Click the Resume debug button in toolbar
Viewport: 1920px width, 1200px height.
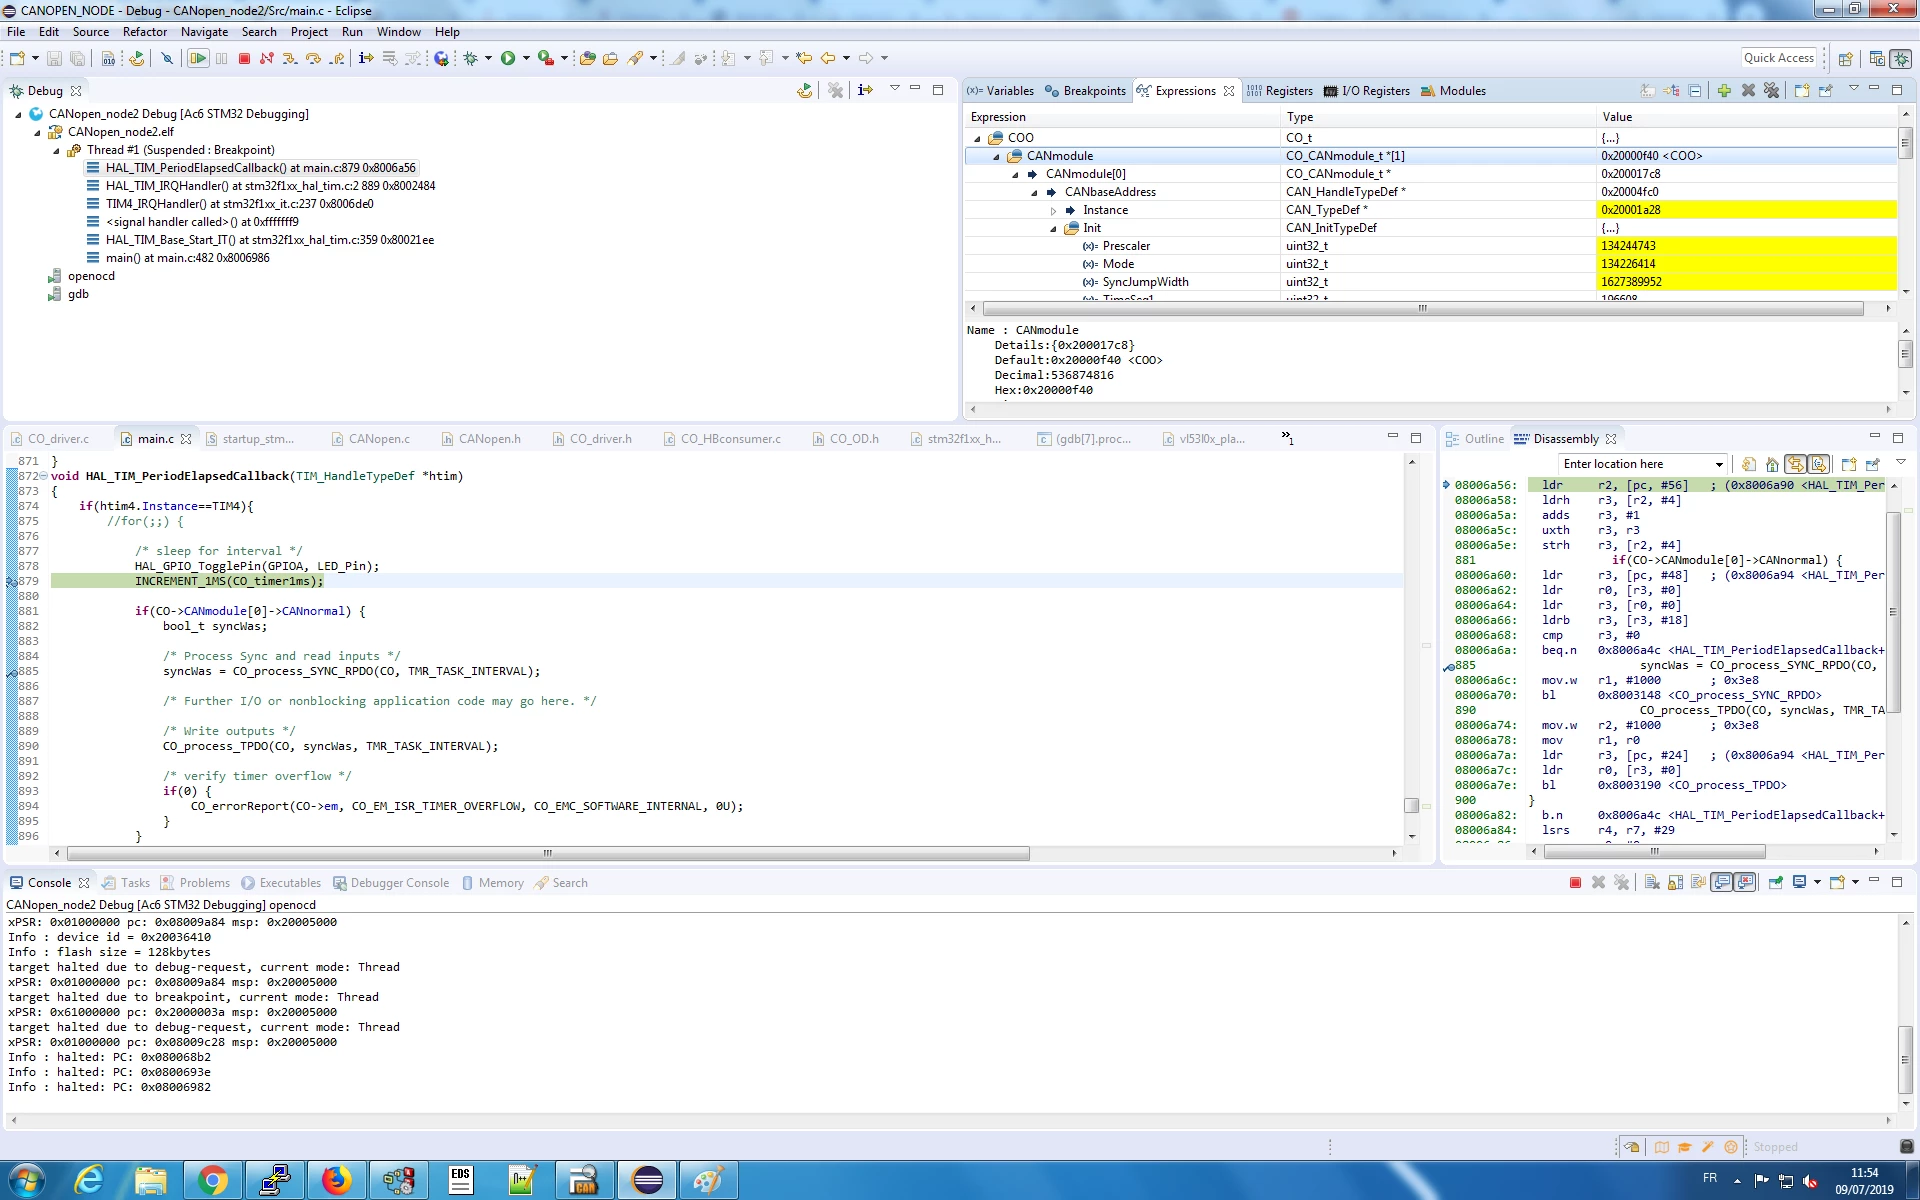pyautogui.click(x=198, y=59)
